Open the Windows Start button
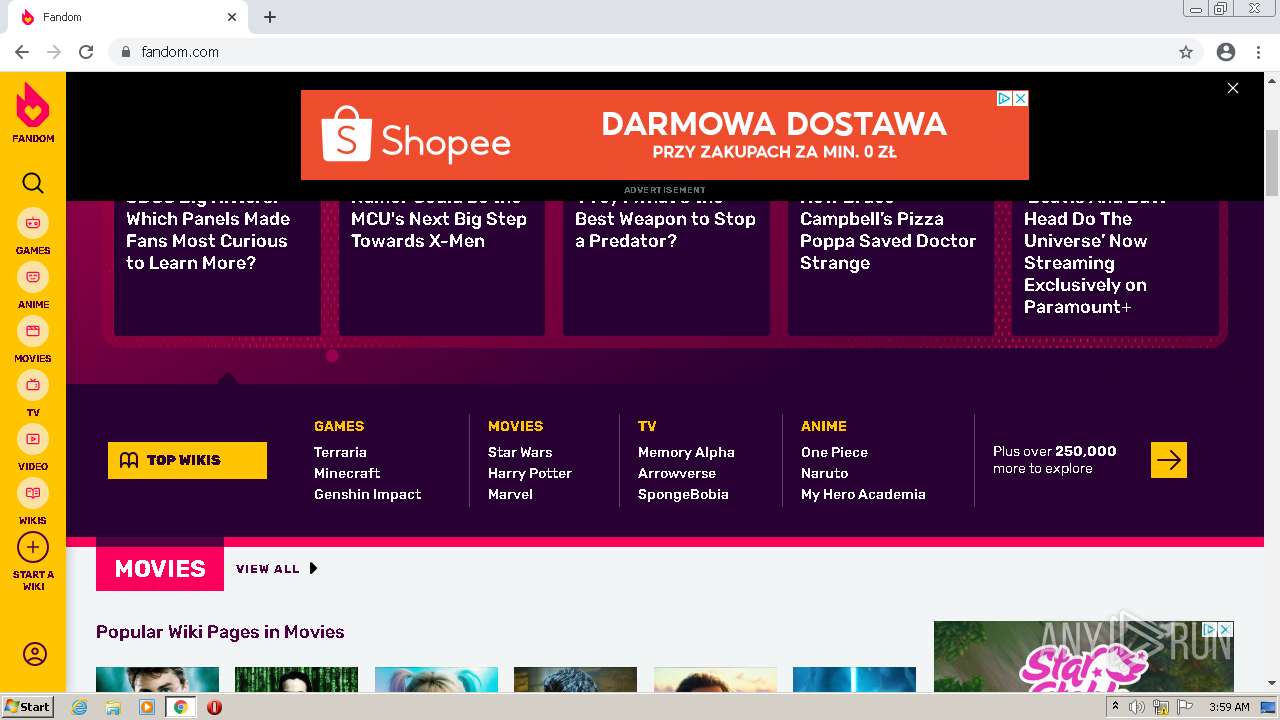The image size is (1280, 720). pos(27,707)
